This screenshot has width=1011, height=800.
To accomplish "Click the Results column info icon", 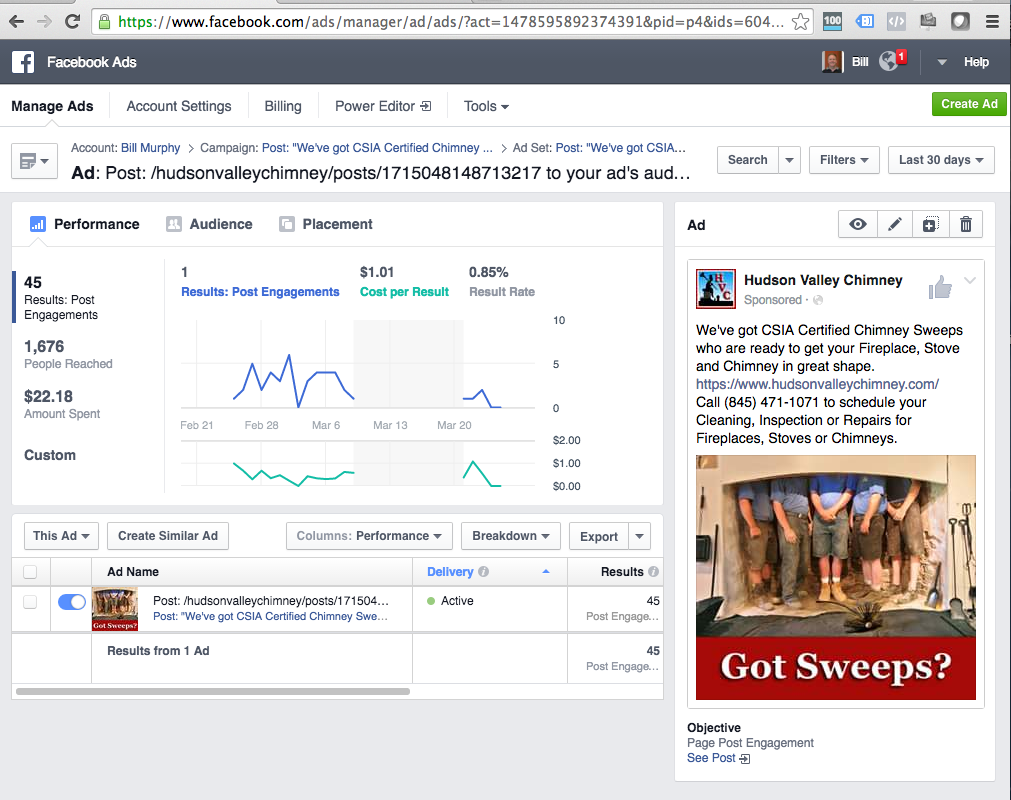I will (x=653, y=572).
